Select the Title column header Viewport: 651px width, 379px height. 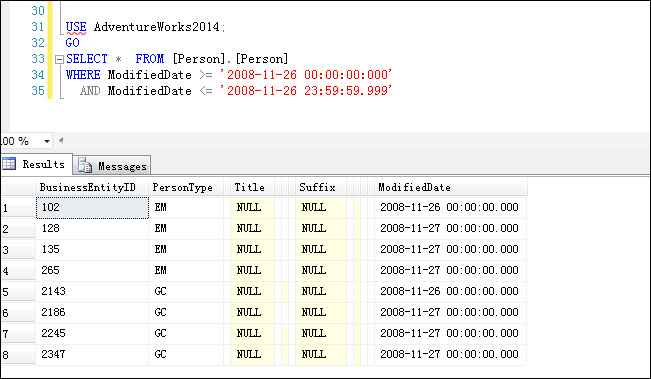click(x=252, y=188)
